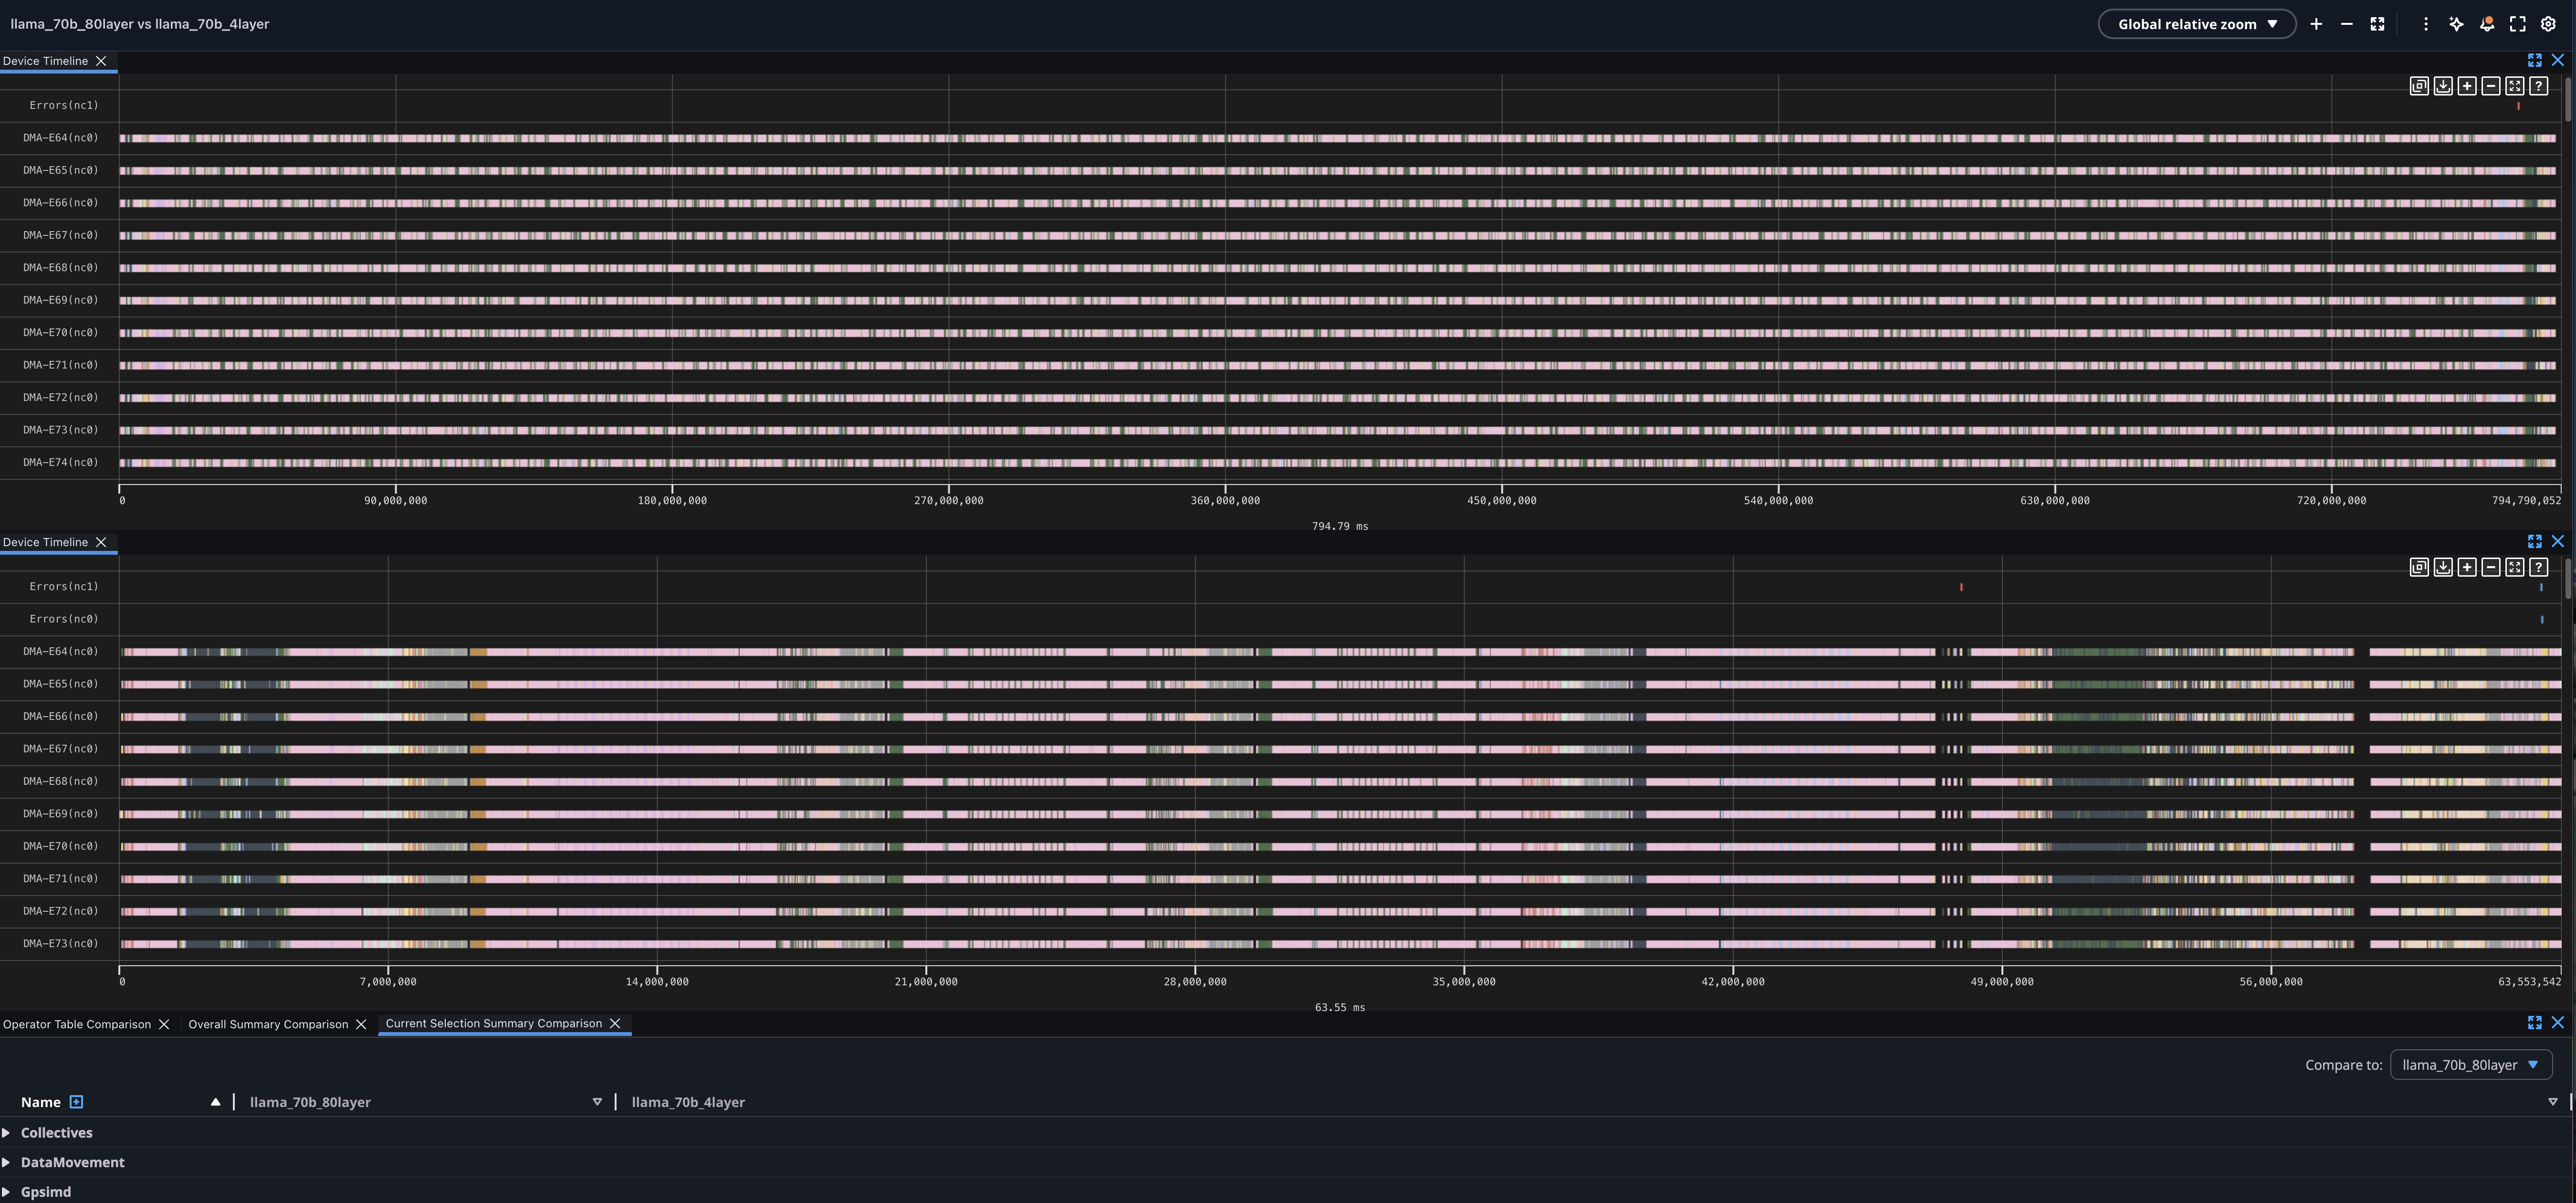Expand the DataMovement row
The width and height of the screenshot is (2576, 1203).
7,1162
